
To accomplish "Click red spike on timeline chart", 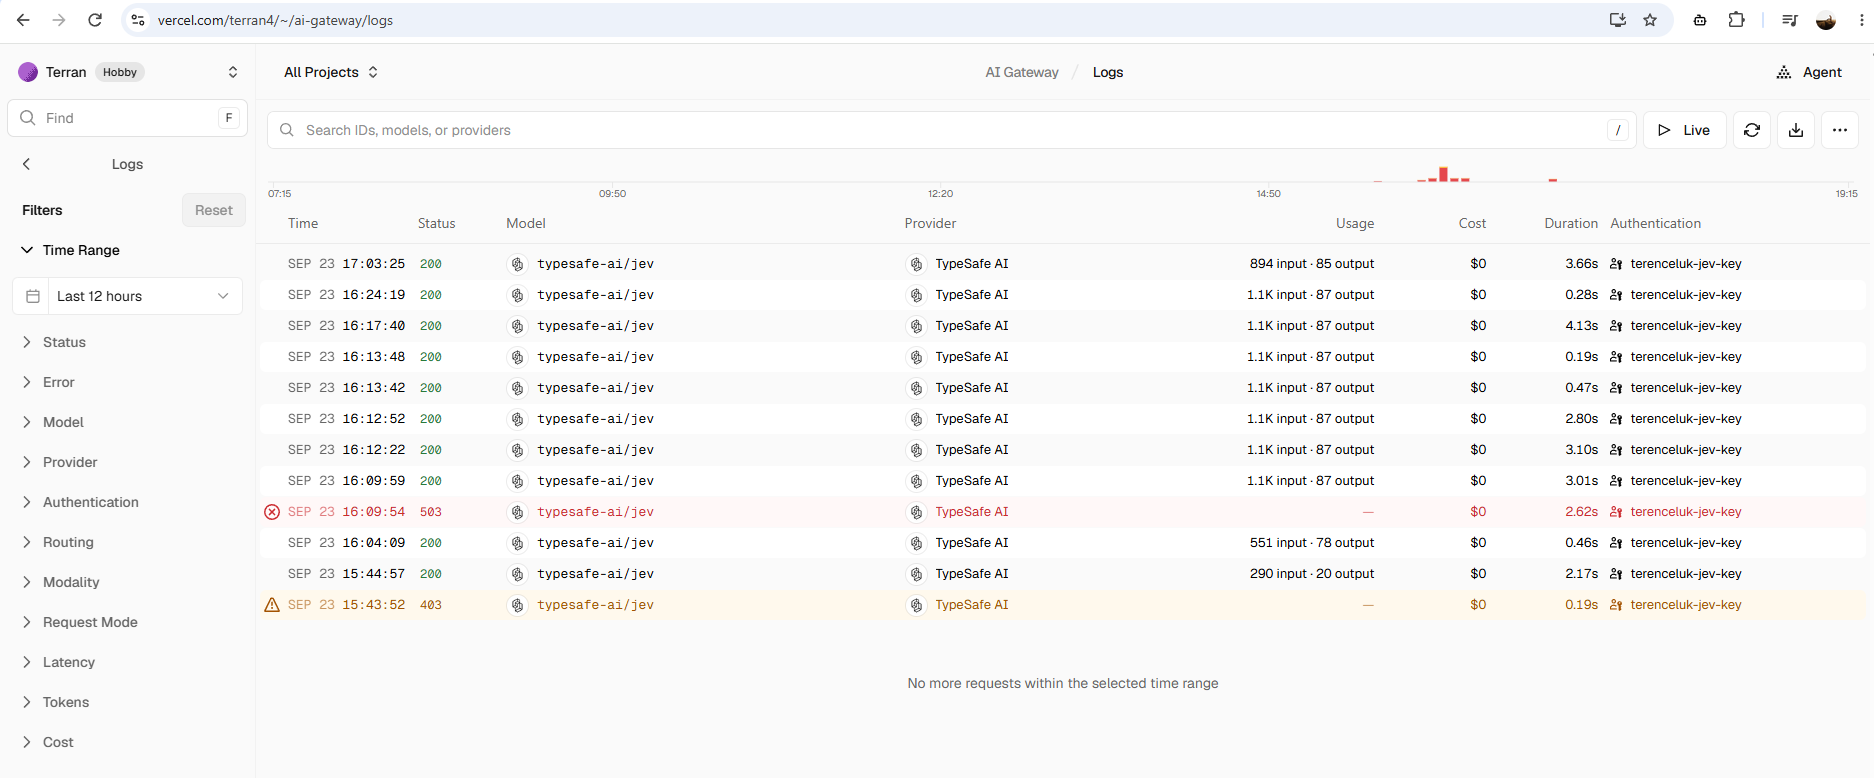I will pyautogui.click(x=1443, y=174).
